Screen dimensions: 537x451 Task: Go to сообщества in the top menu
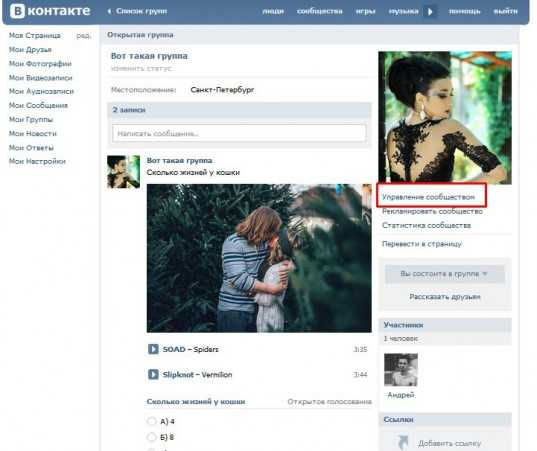pos(320,11)
